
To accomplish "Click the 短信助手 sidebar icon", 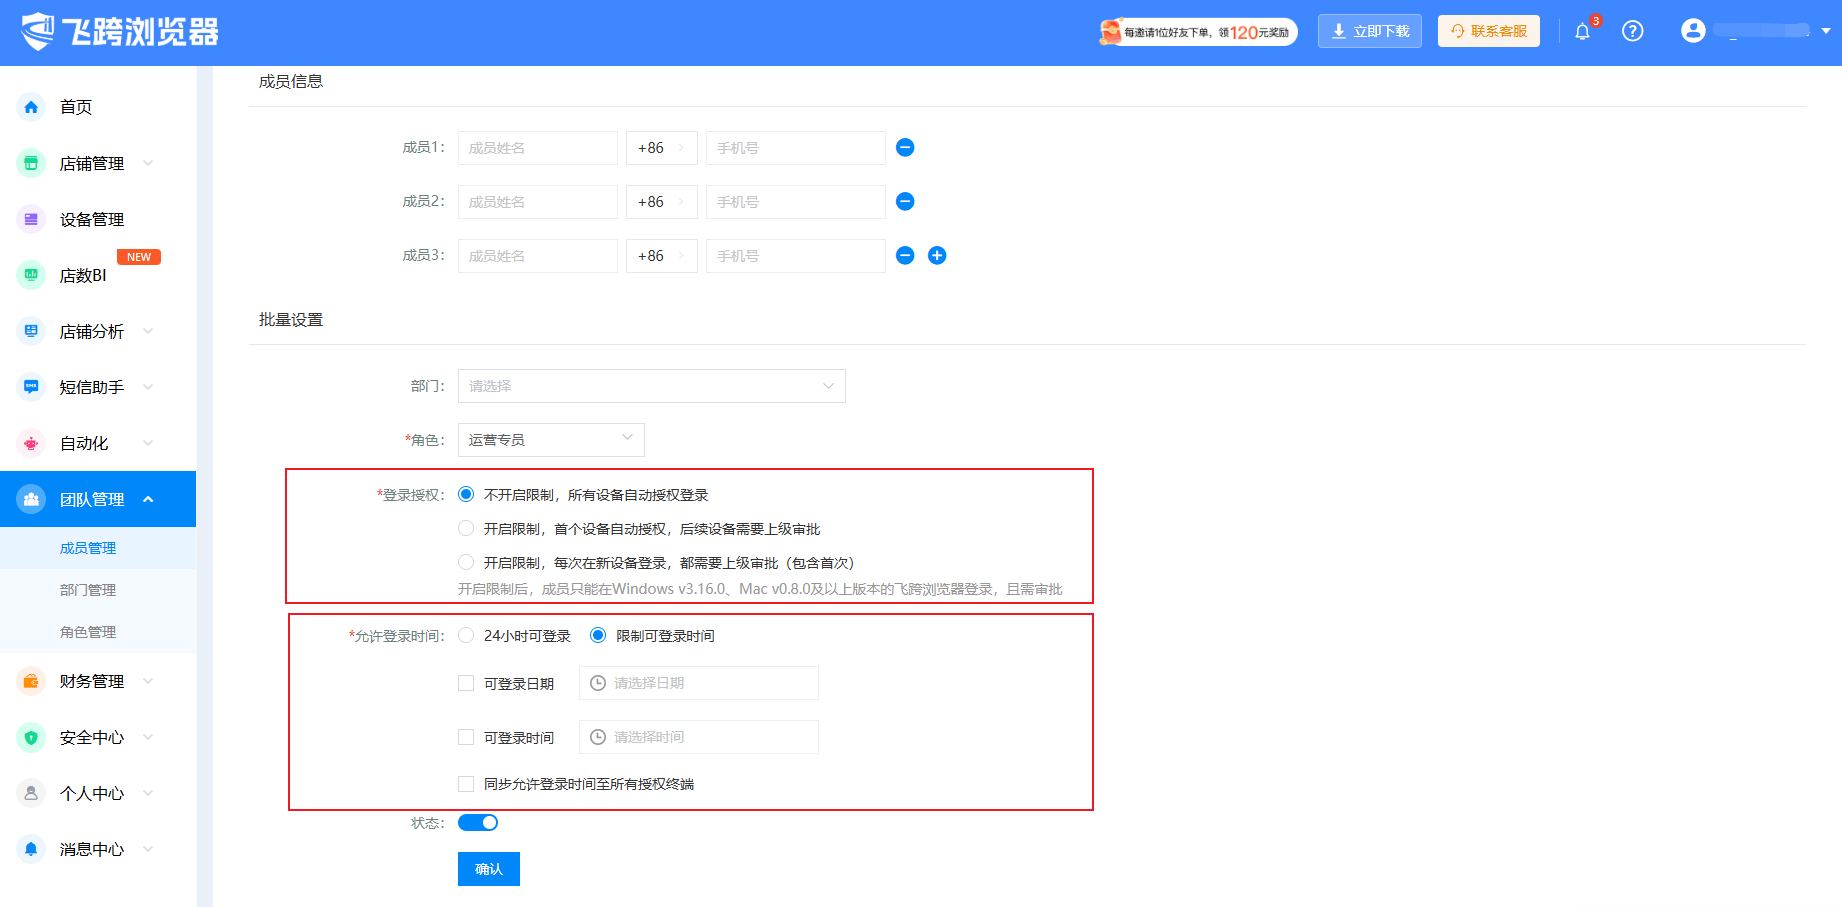I will pos(31,387).
